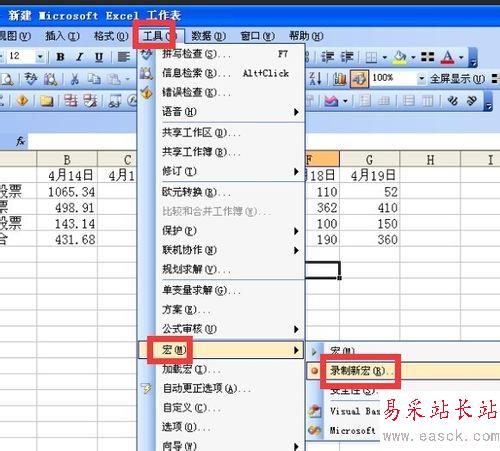
Task: Toggle Italic formatting
Action: pos(79,57)
